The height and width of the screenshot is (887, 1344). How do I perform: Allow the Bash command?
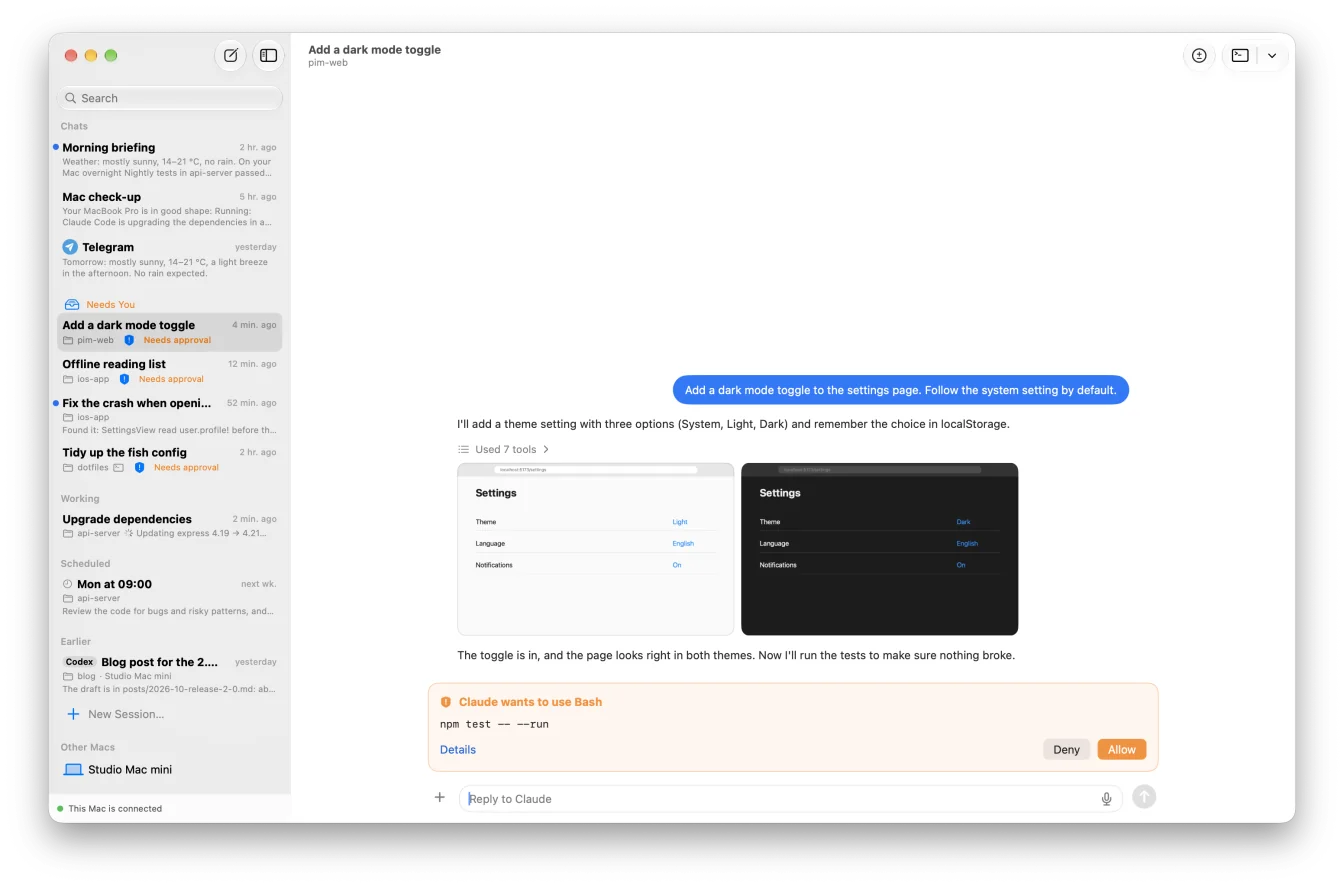point(1122,750)
